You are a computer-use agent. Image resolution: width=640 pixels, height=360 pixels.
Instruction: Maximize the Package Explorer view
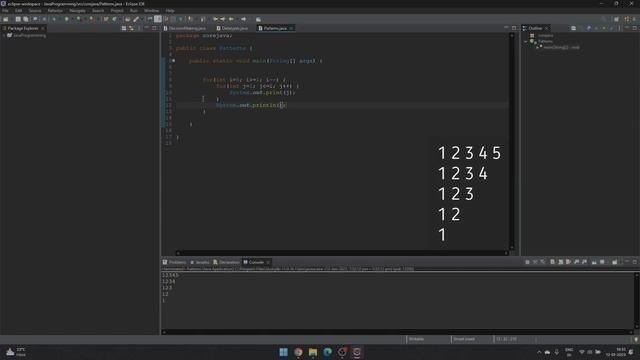(154, 28)
